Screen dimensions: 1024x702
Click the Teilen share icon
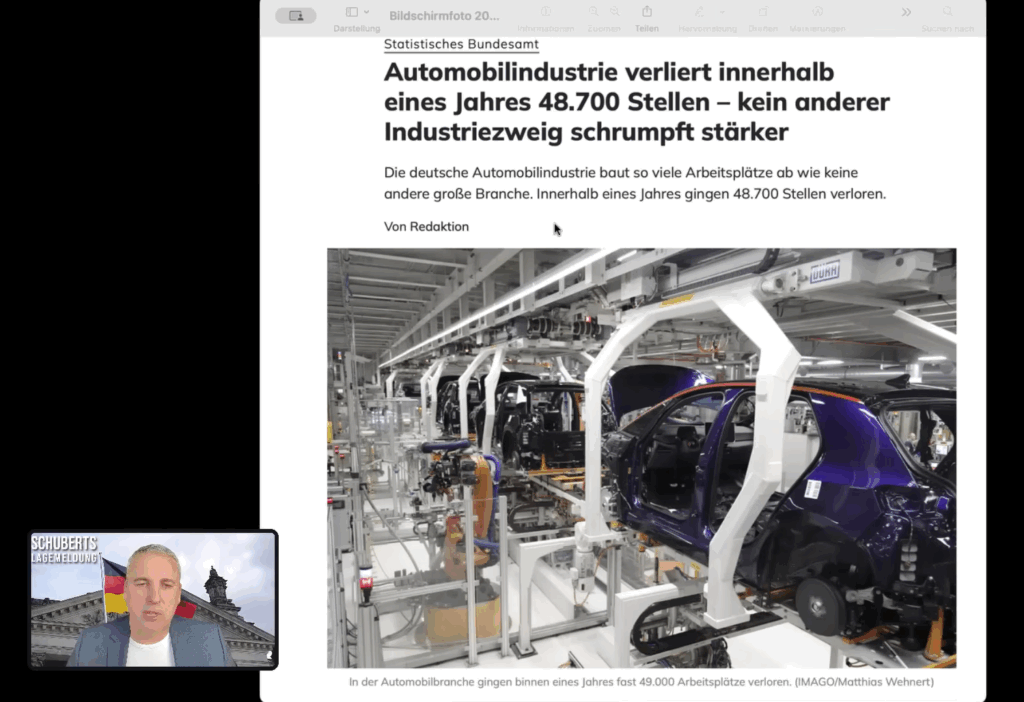click(x=647, y=12)
